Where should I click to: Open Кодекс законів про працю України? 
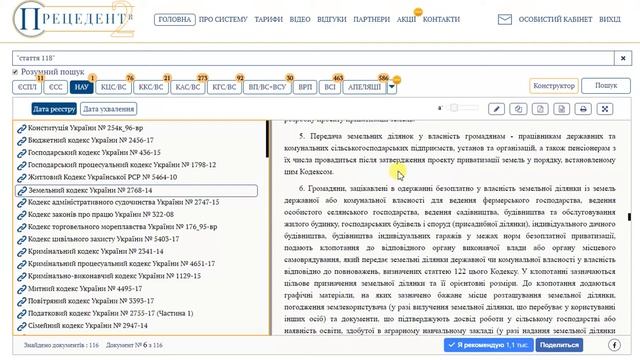(x=101, y=214)
